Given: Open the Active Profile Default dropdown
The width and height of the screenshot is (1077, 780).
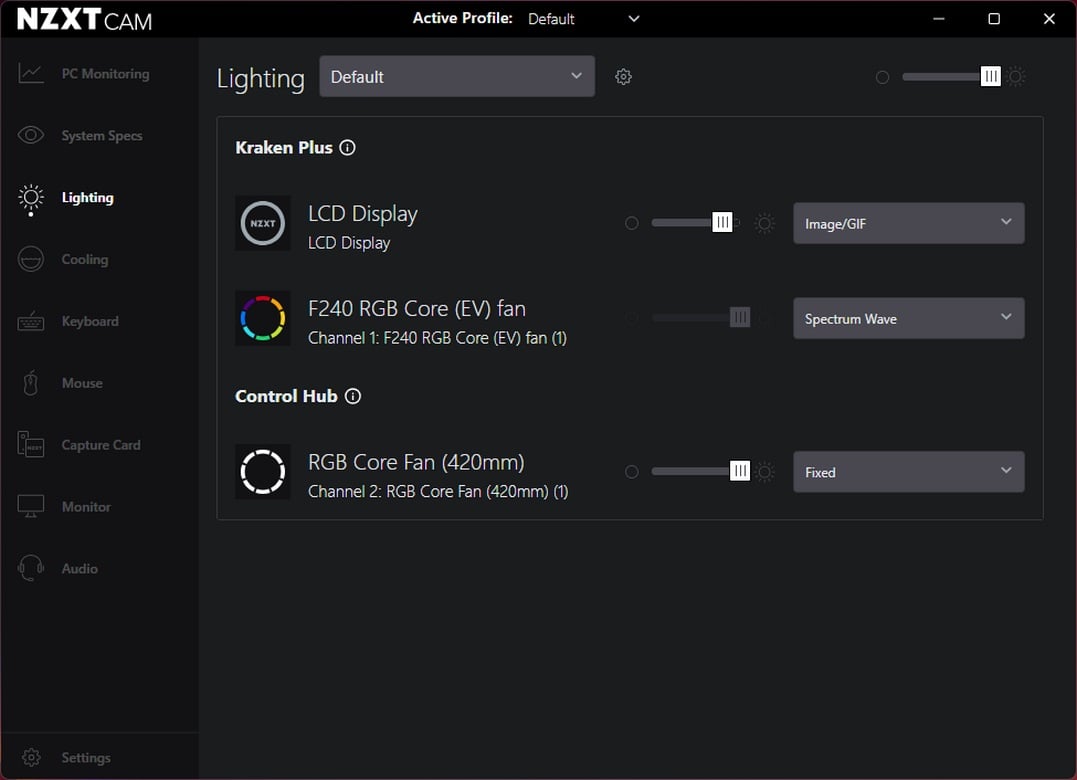Looking at the screenshot, I should tap(584, 19).
